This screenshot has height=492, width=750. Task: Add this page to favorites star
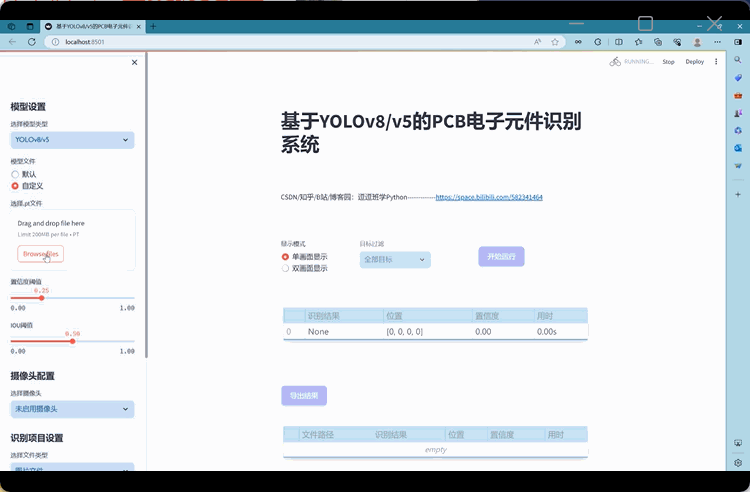click(x=555, y=42)
